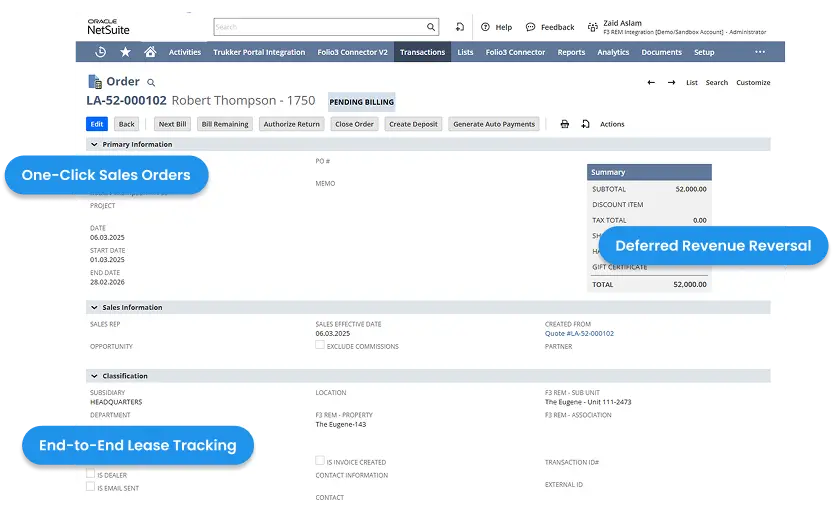This screenshot has width=833, height=517.
Task: Click the Search link at top right
Action: 717,82
